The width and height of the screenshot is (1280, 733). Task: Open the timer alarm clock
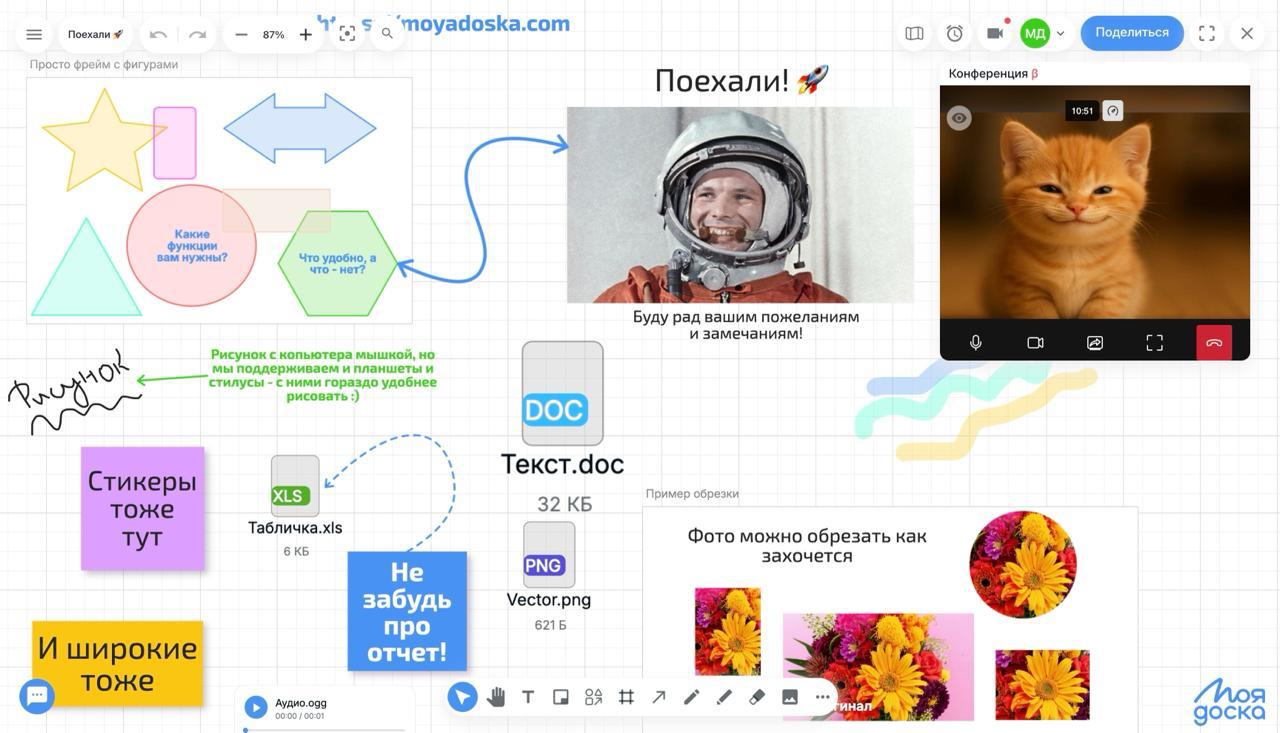pyautogui.click(x=955, y=33)
